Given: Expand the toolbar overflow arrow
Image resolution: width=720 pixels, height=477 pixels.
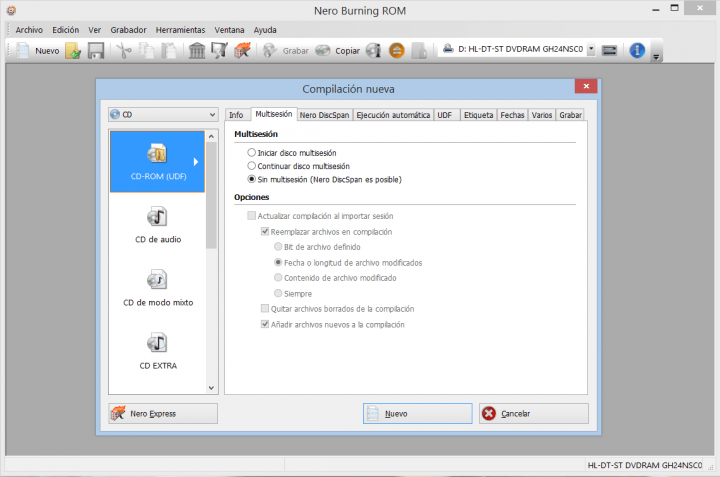Looking at the screenshot, I should pyautogui.click(x=656, y=57).
